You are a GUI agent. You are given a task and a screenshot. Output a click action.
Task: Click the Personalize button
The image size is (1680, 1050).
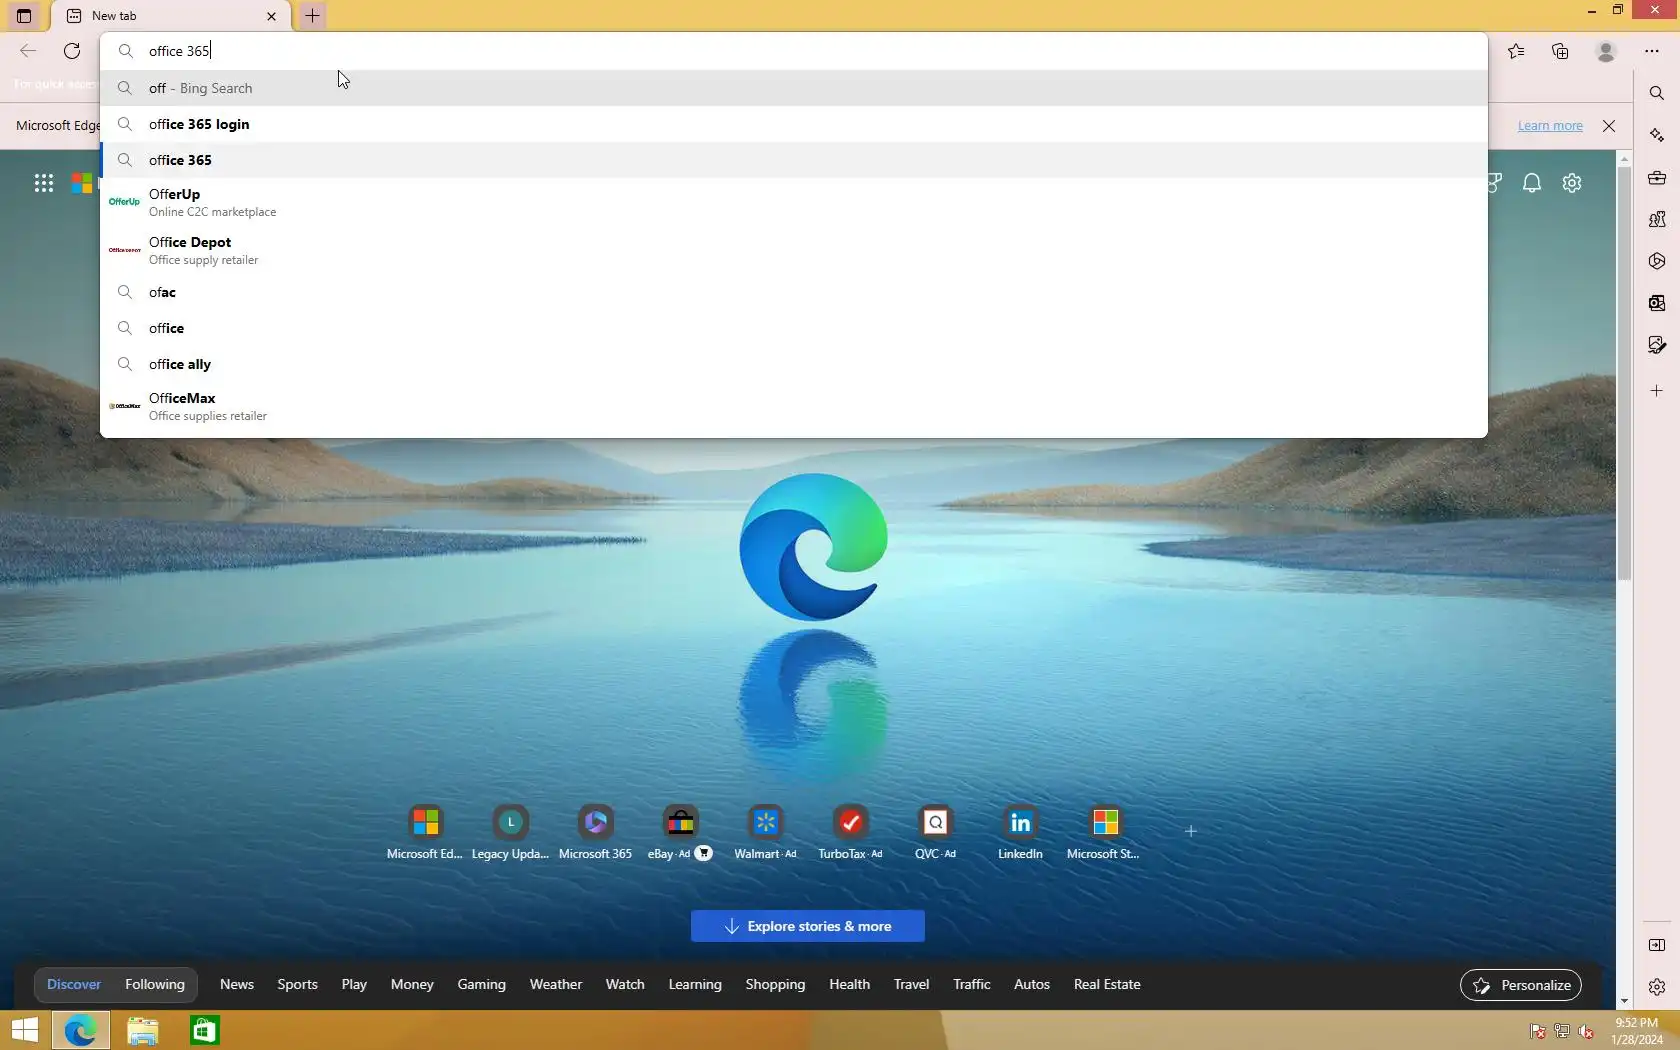[1521, 985]
